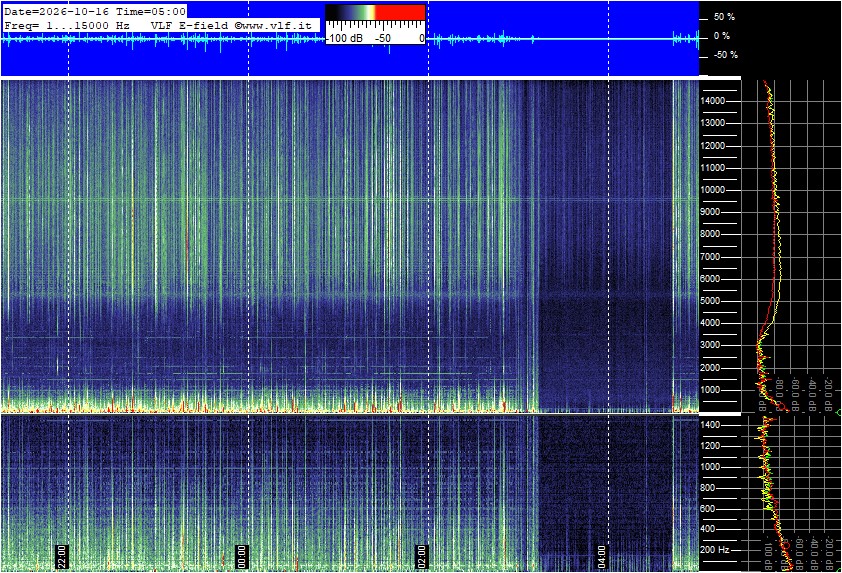
Task: Click the 2000 frequency axis label
Action: point(710,368)
